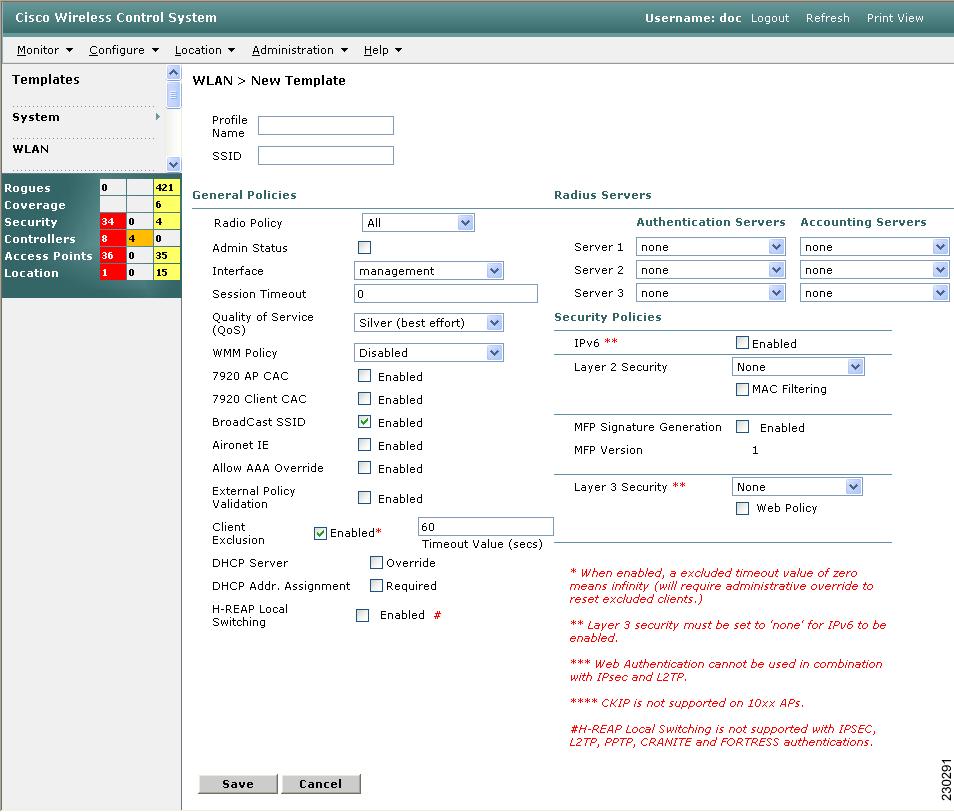Viewport: 954px width, 812px height.
Task: Open the Quality of Service dropdown
Action: (x=429, y=322)
